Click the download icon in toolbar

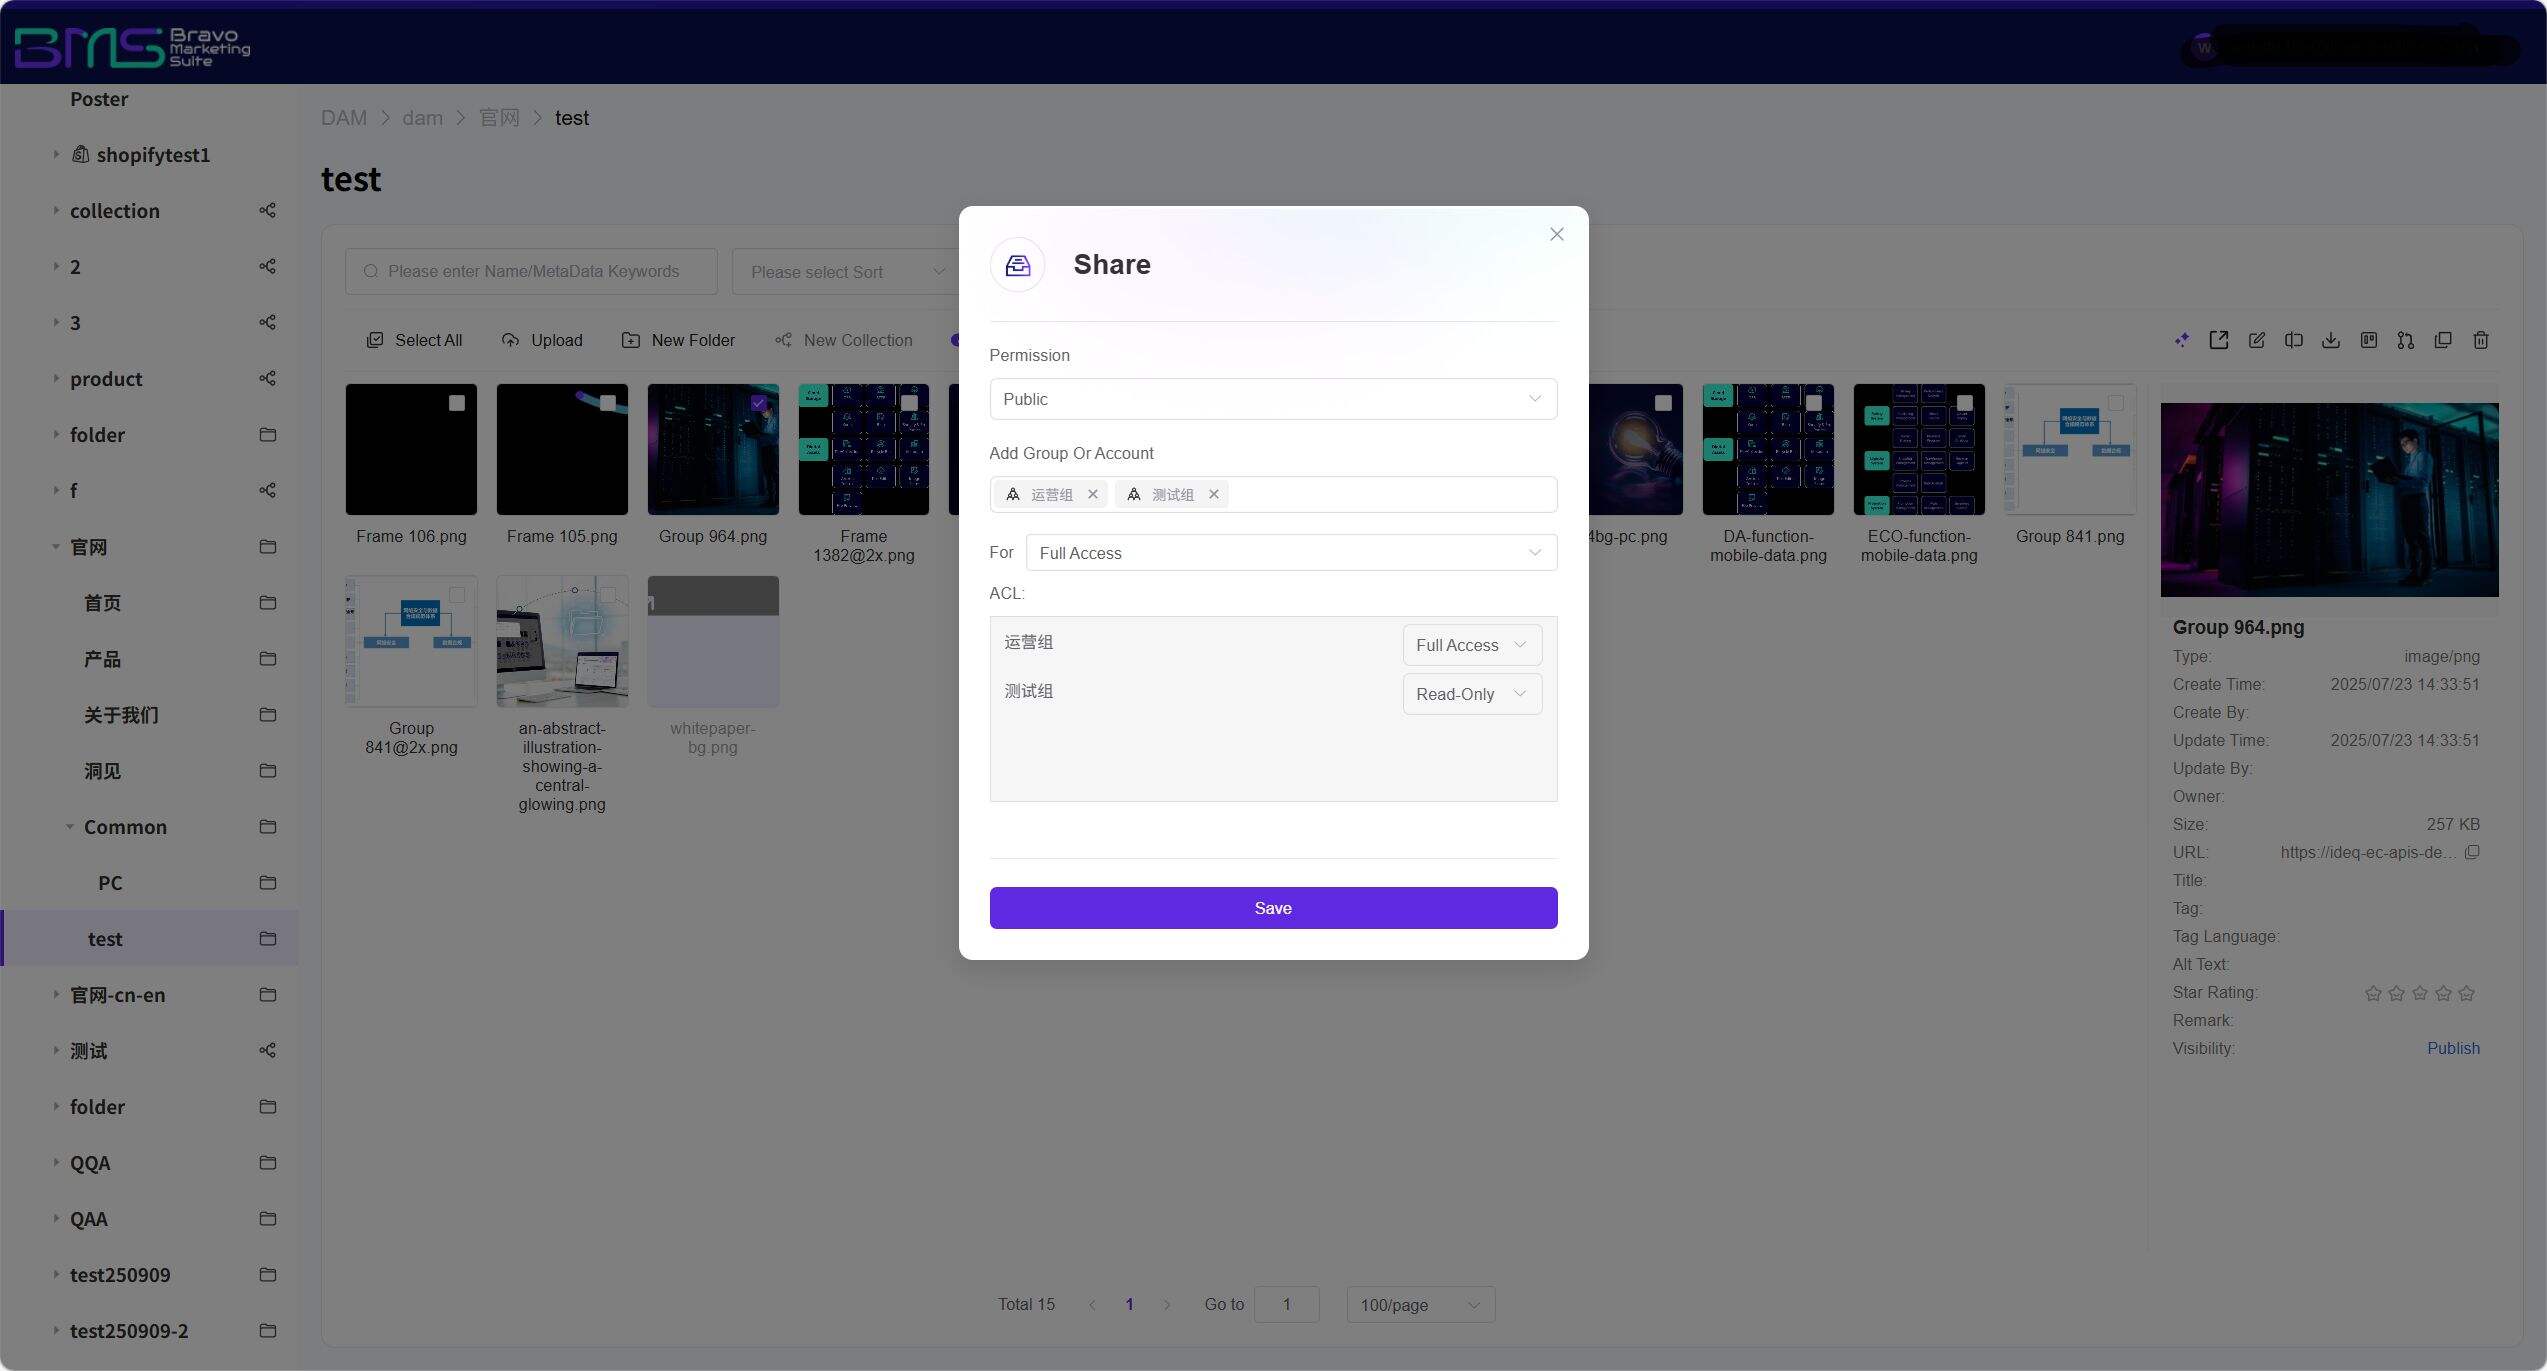pyautogui.click(x=2330, y=340)
